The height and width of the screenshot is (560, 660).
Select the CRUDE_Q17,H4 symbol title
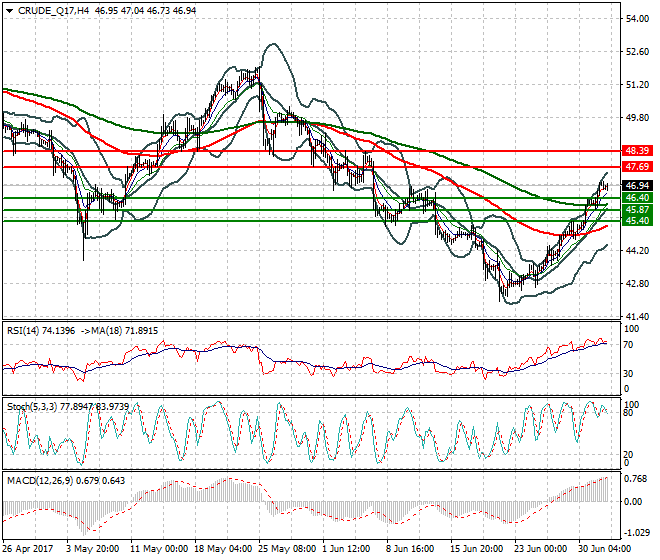pos(53,11)
